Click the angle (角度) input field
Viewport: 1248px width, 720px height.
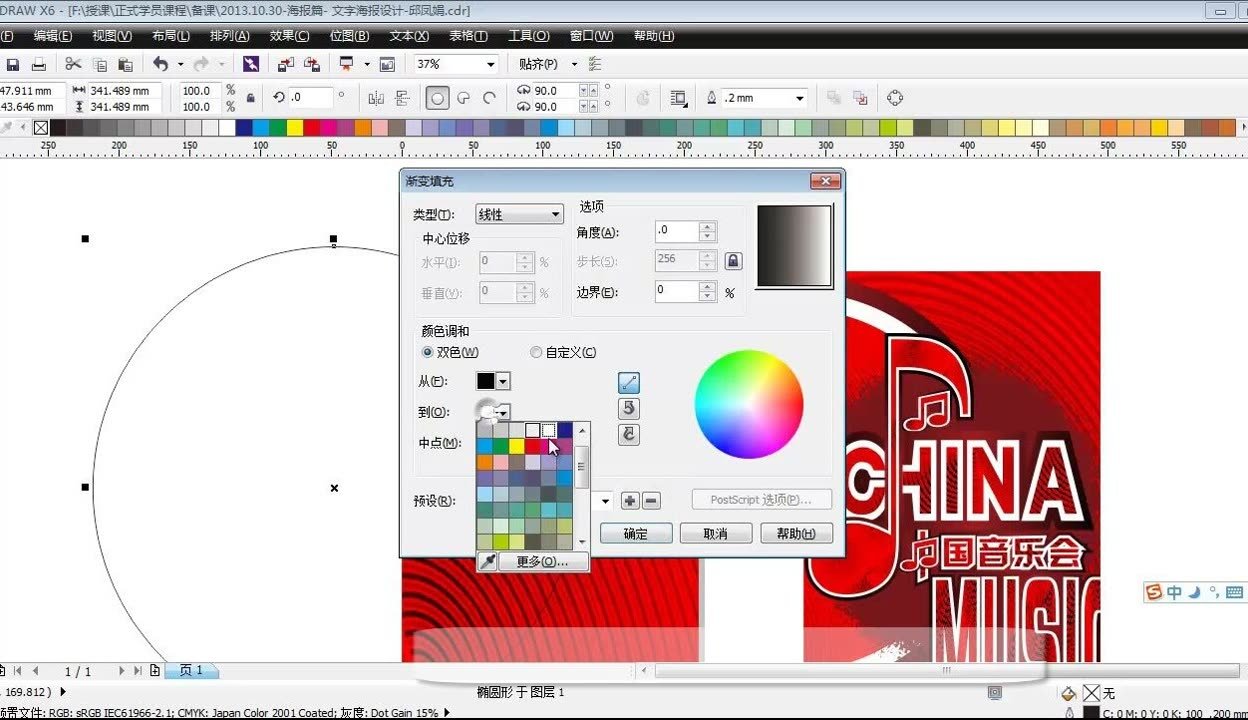pos(677,232)
